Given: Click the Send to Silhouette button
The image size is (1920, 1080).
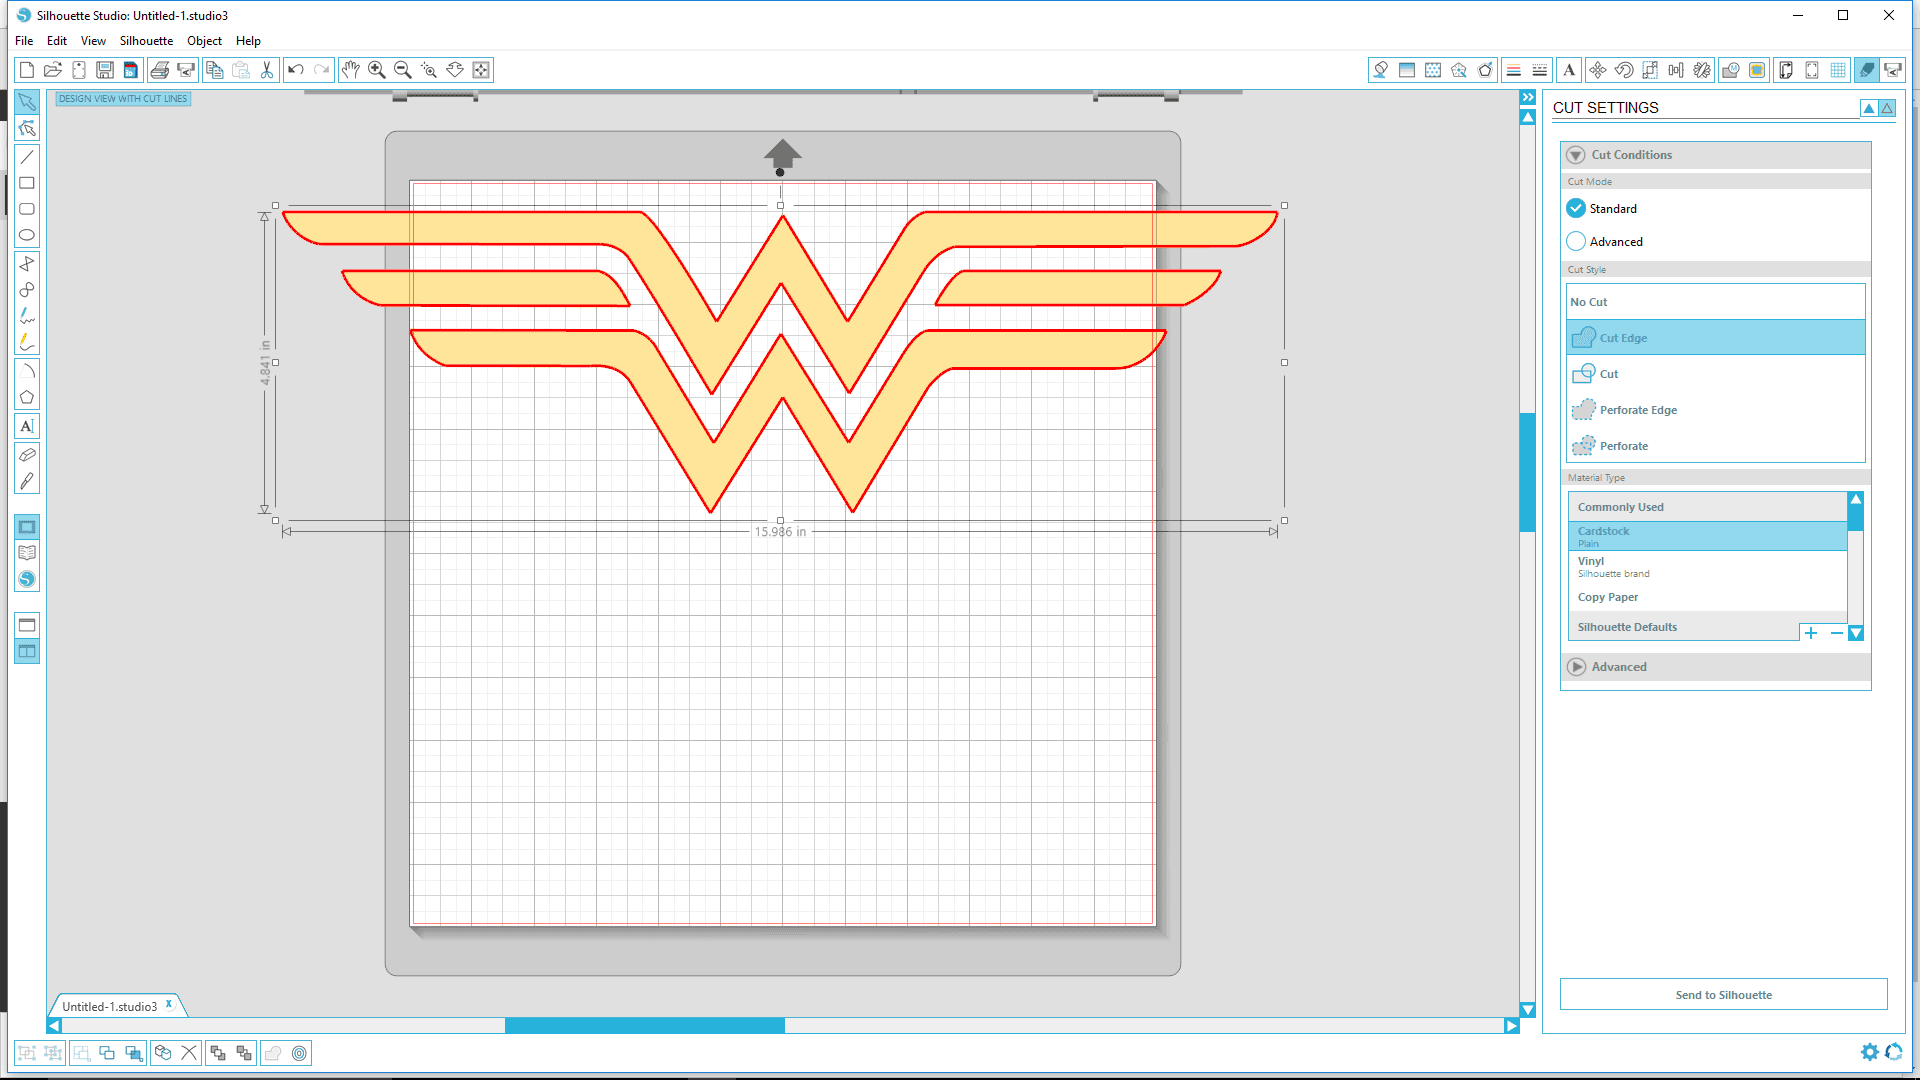Looking at the screenshot, I should tap(1723, 995).
